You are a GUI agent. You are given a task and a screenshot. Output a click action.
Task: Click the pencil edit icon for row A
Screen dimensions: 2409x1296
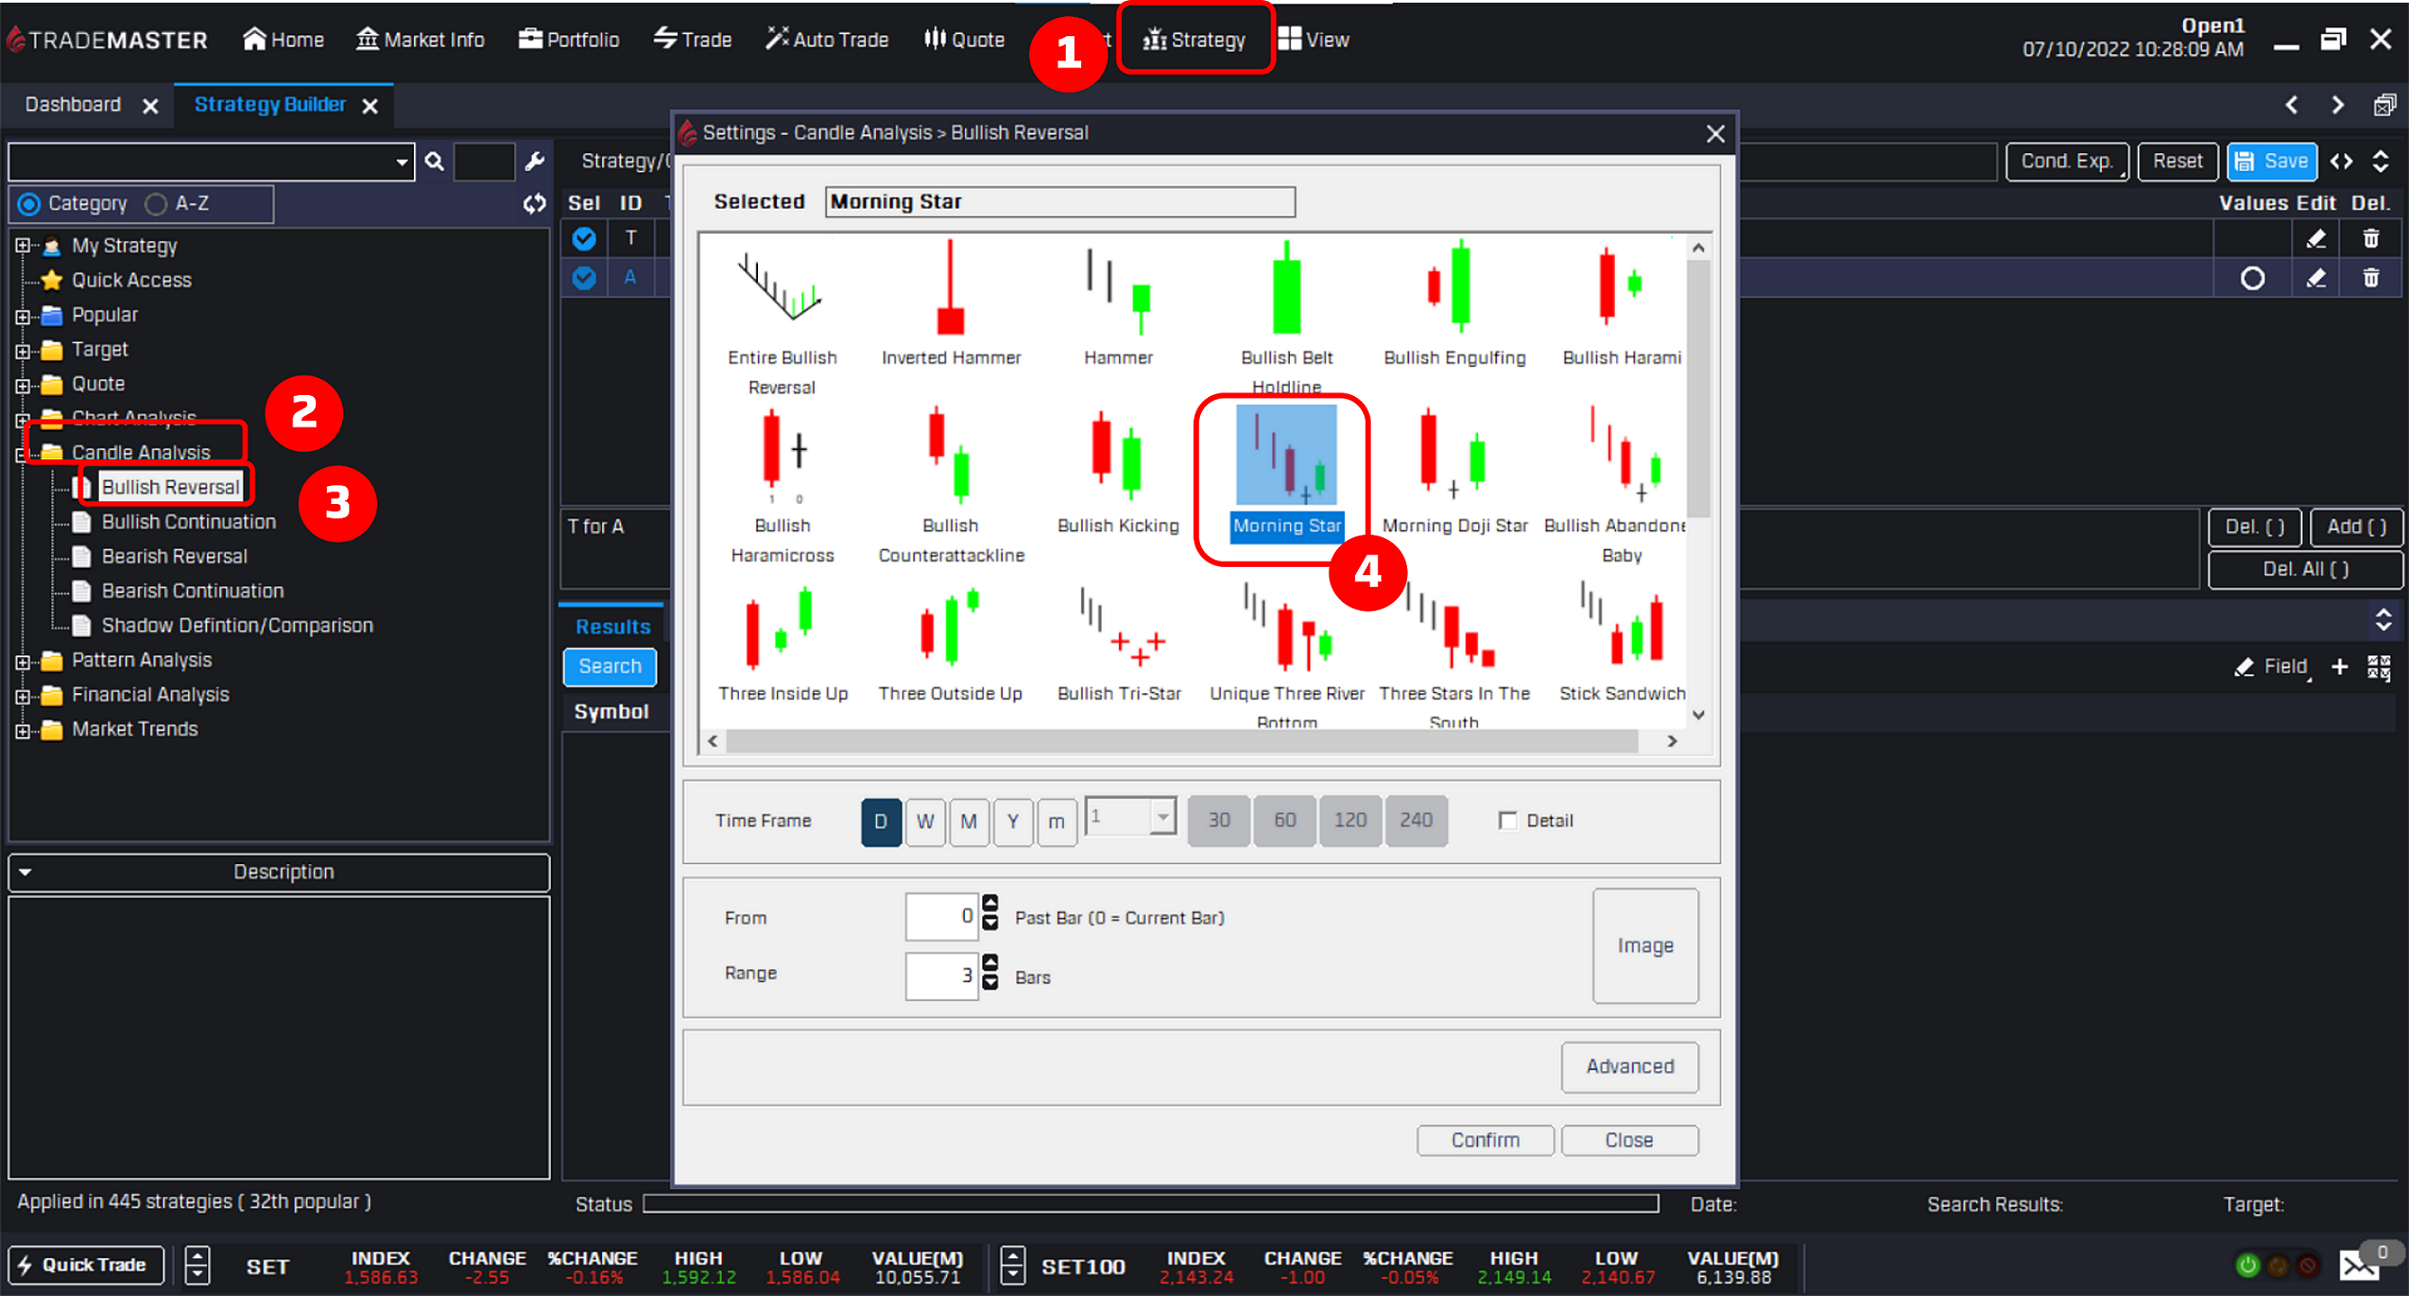point(2316,278)
